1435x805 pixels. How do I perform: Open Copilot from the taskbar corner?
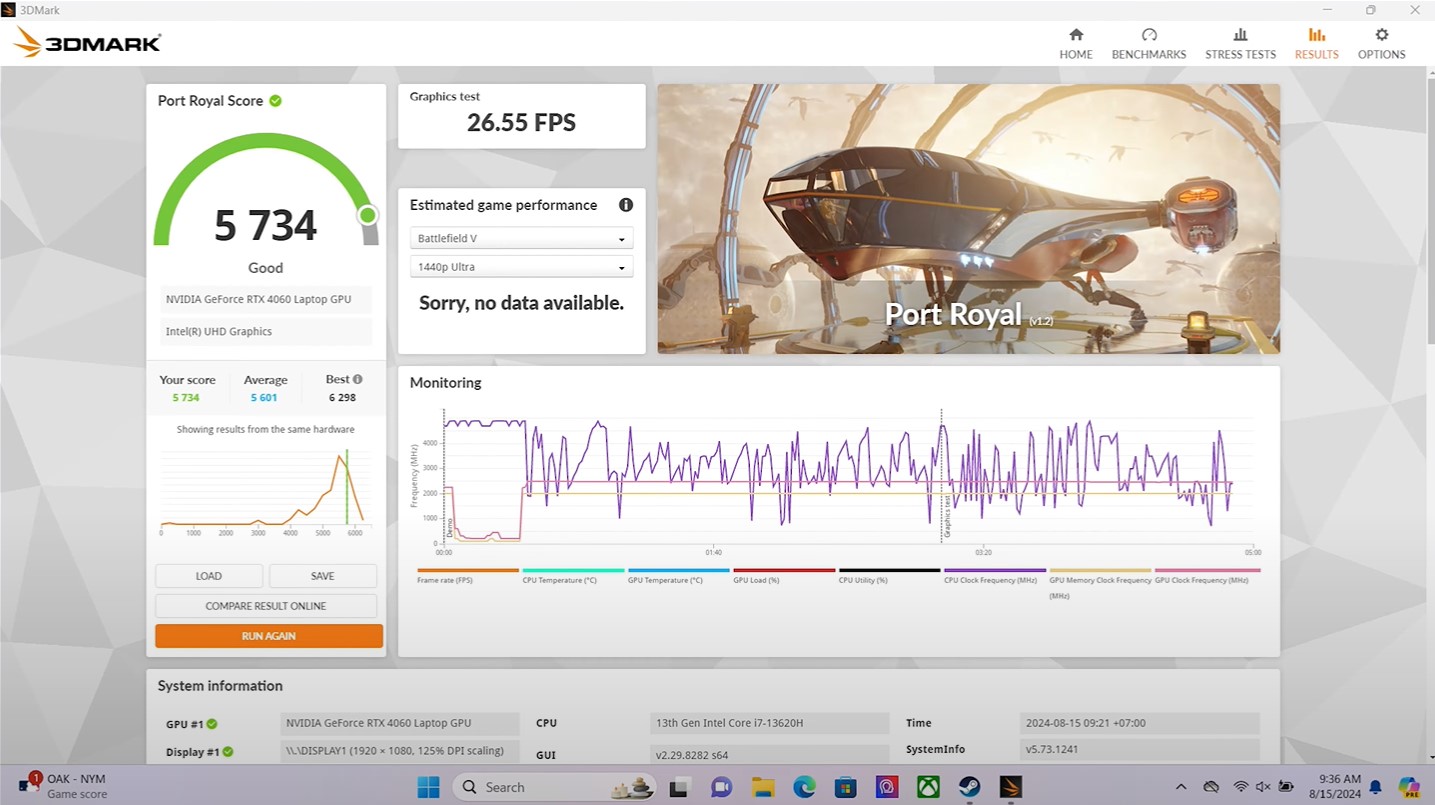pyautogui.click(x=1409, y=787)
